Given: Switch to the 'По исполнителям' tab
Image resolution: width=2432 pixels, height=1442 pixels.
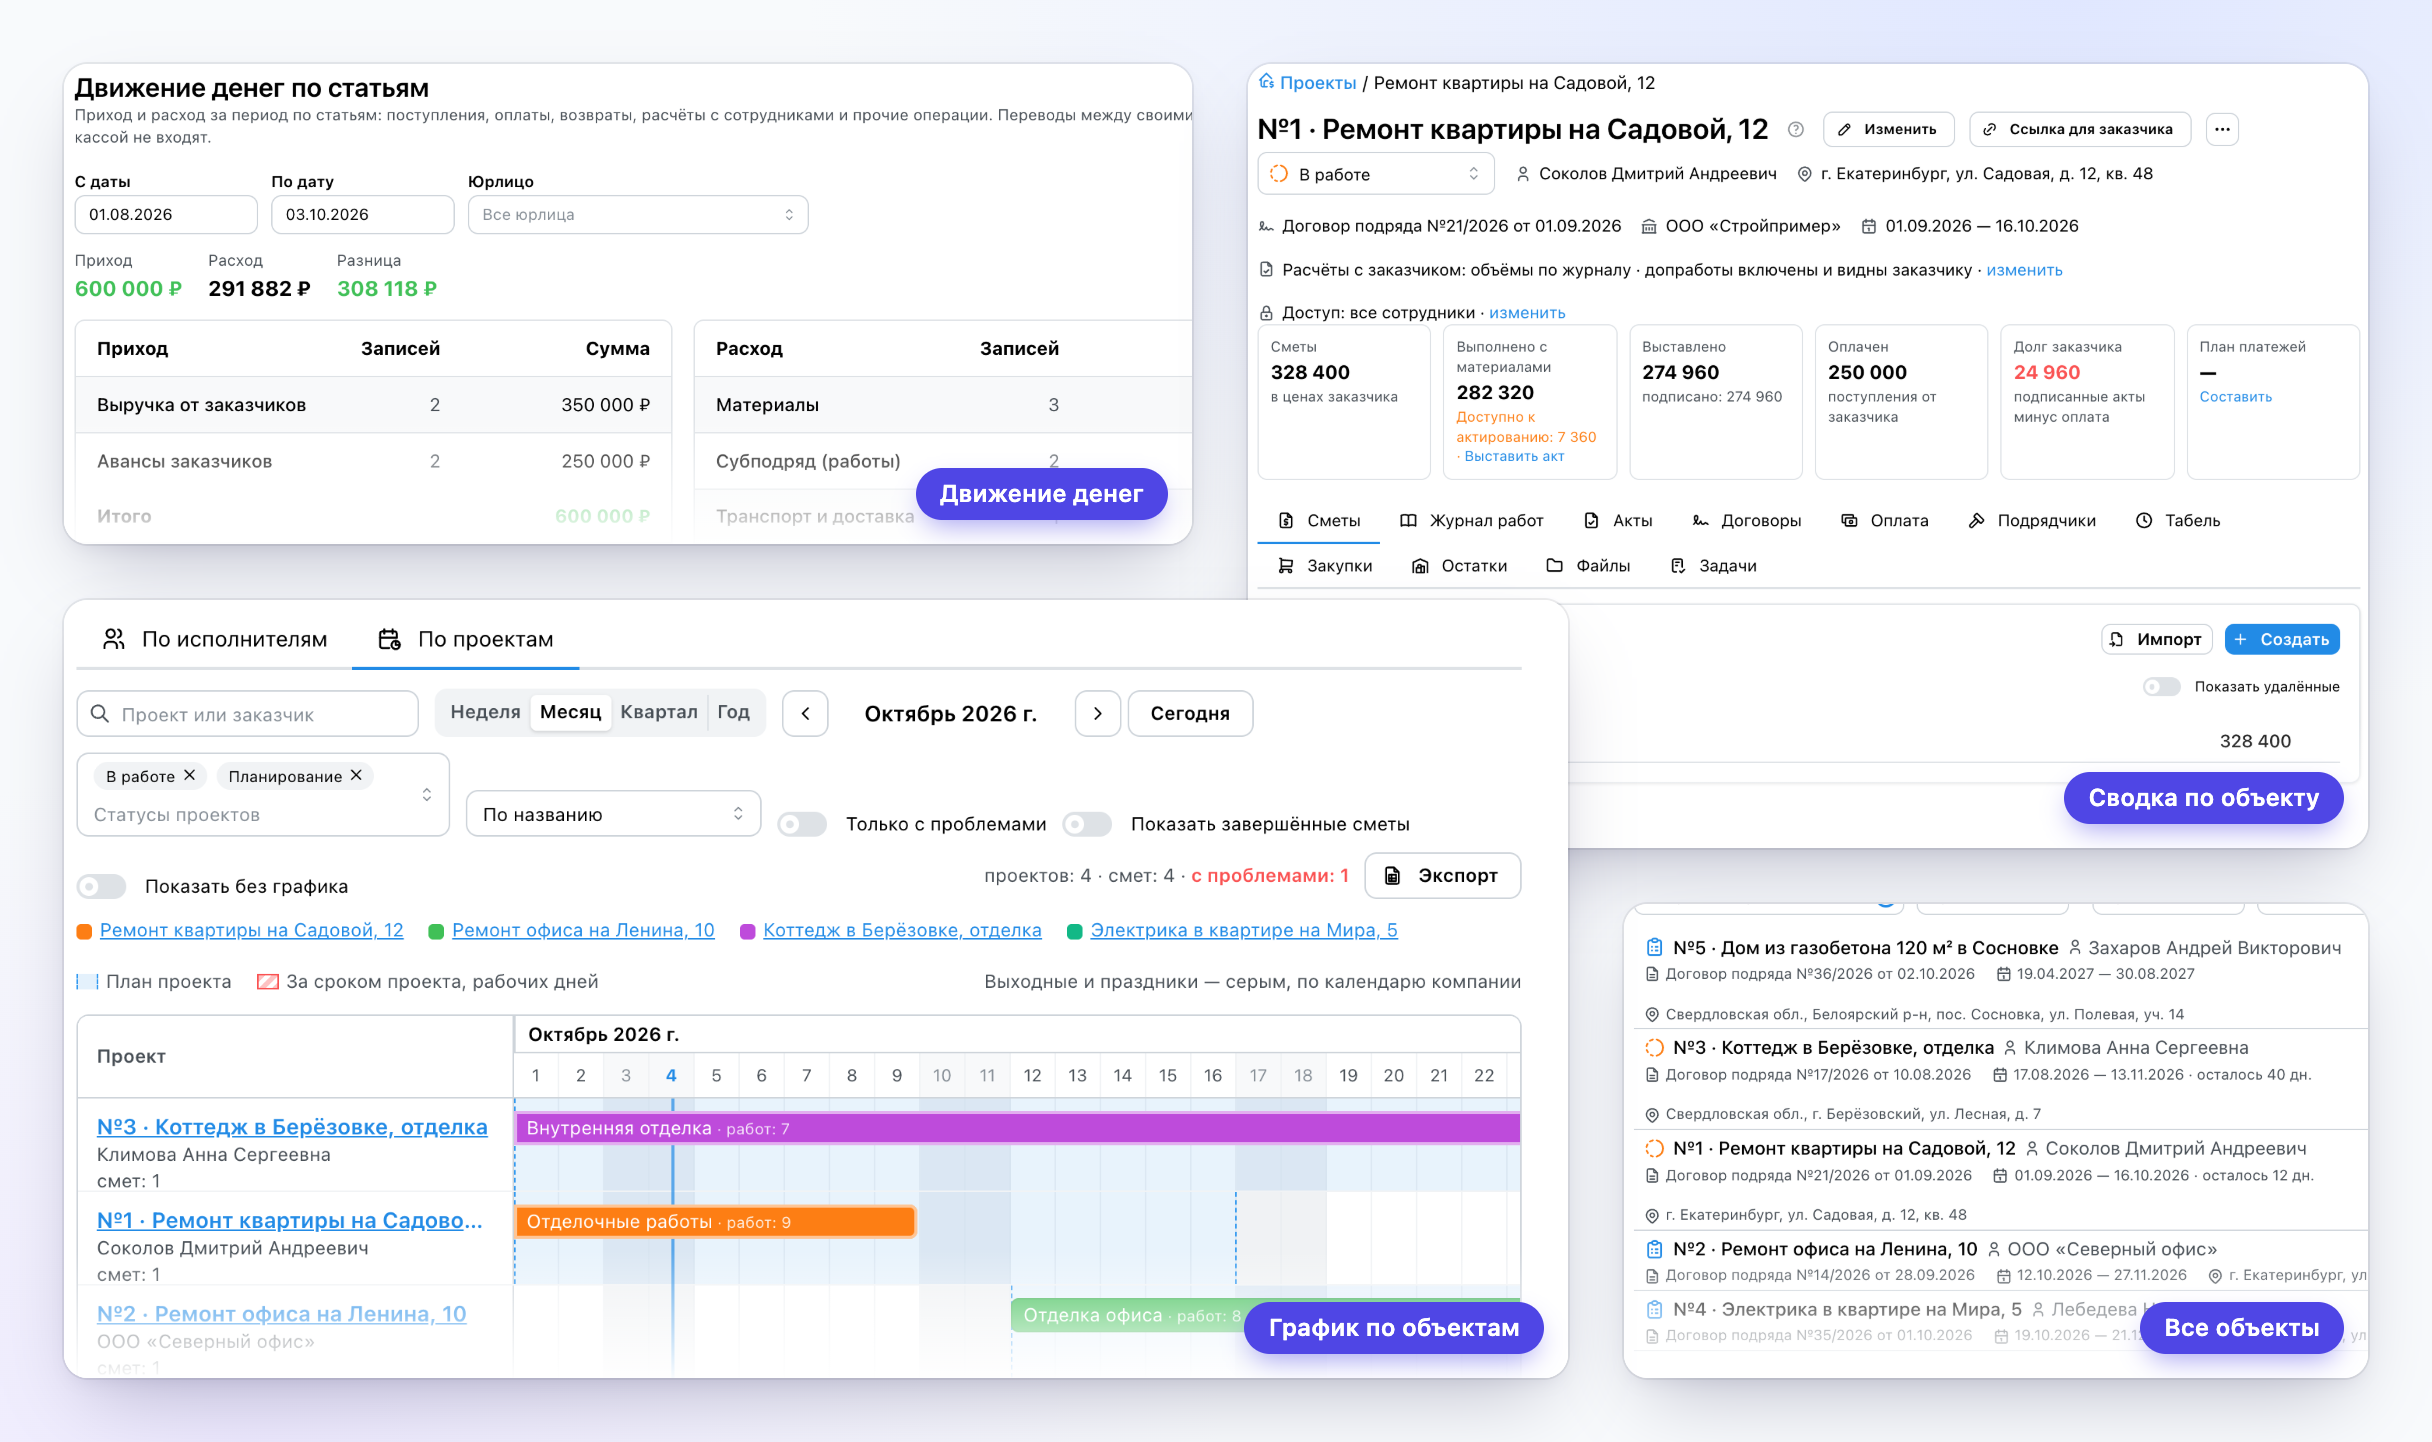Looking at the screenshot, I should coord(214,639).
